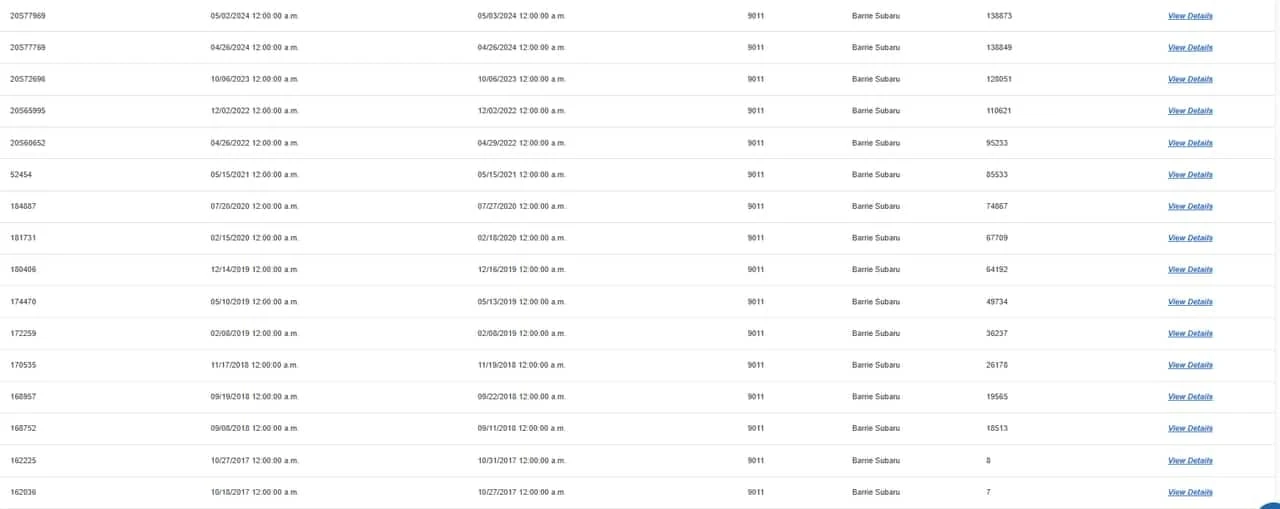Show details for record 180406
1280x509 pixels.
tap(1190, 270)
